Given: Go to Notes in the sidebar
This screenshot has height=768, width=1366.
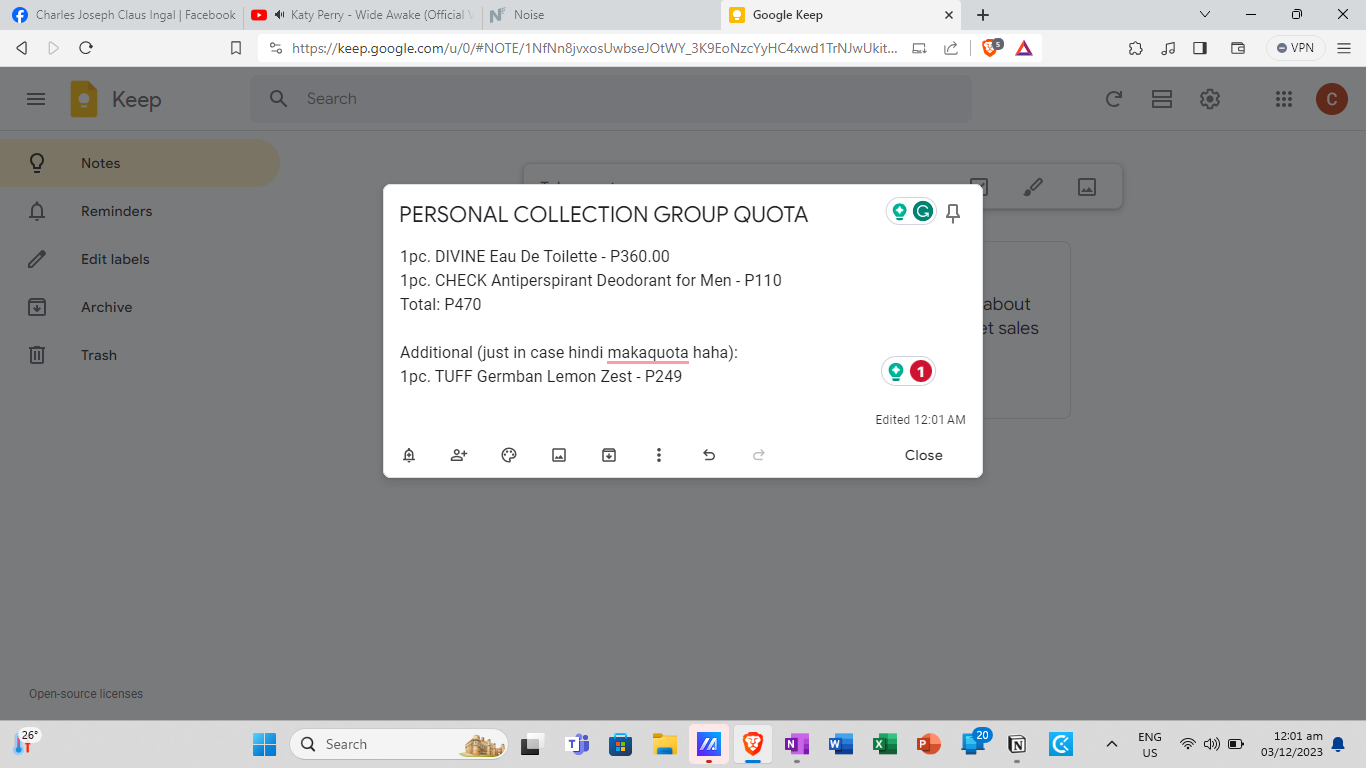Looking at the screenshot, I should [139, 163].
